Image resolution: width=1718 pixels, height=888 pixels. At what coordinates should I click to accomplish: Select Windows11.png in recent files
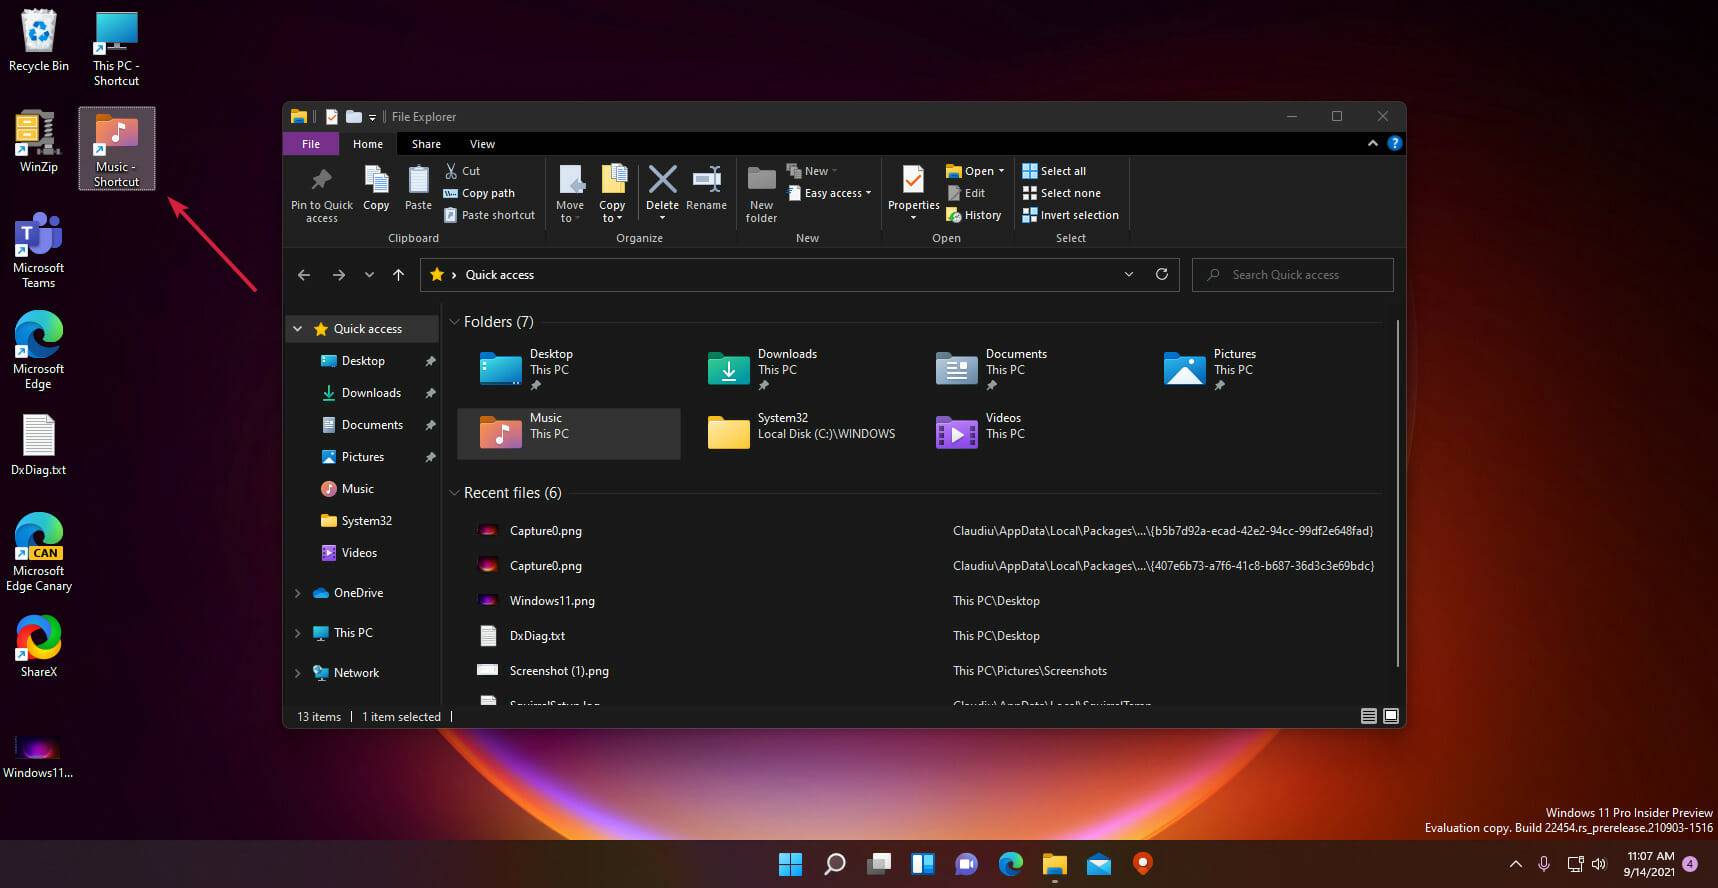[x=552, y=601]
